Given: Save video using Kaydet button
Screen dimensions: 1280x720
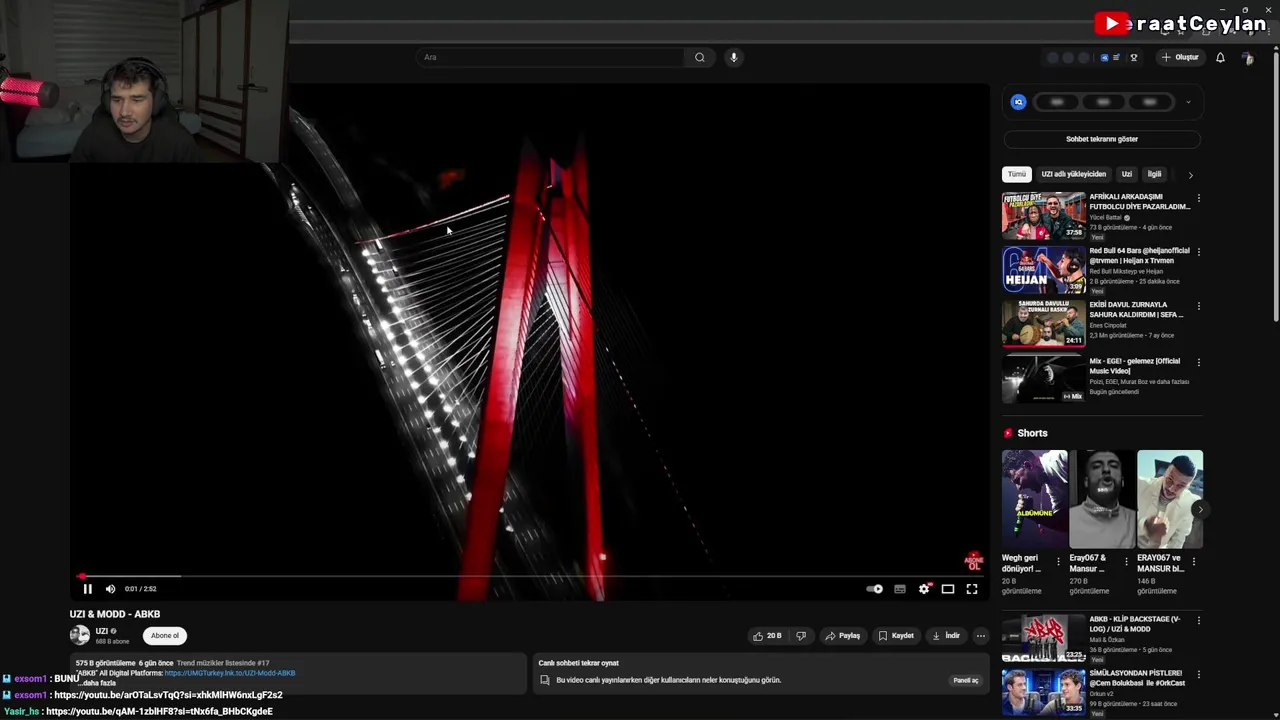Looking at the screenshot, I should click(896, 635).
